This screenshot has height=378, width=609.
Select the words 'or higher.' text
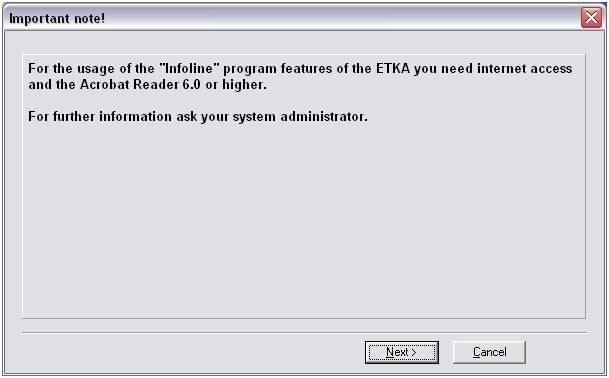236,85
